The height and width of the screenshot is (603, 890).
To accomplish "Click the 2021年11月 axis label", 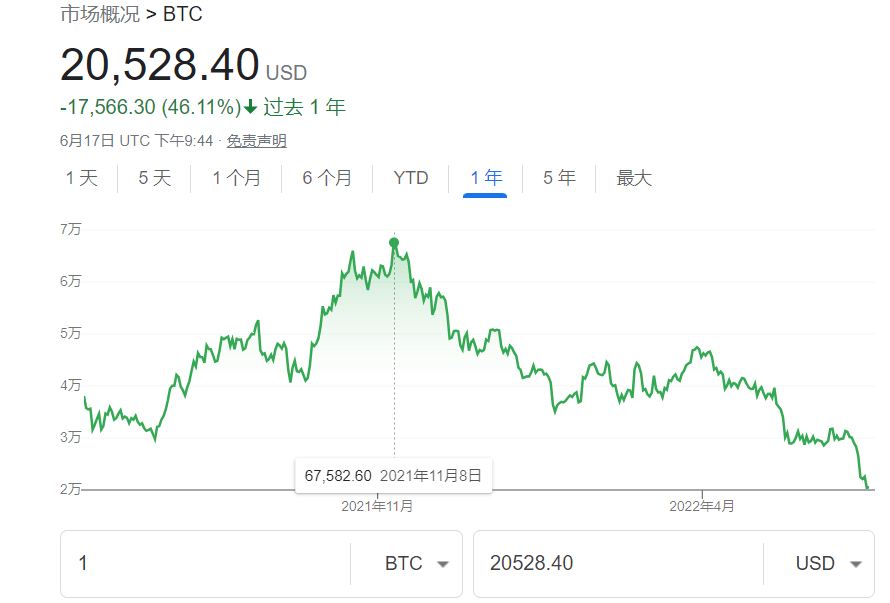I will click(x=377, y=506).
